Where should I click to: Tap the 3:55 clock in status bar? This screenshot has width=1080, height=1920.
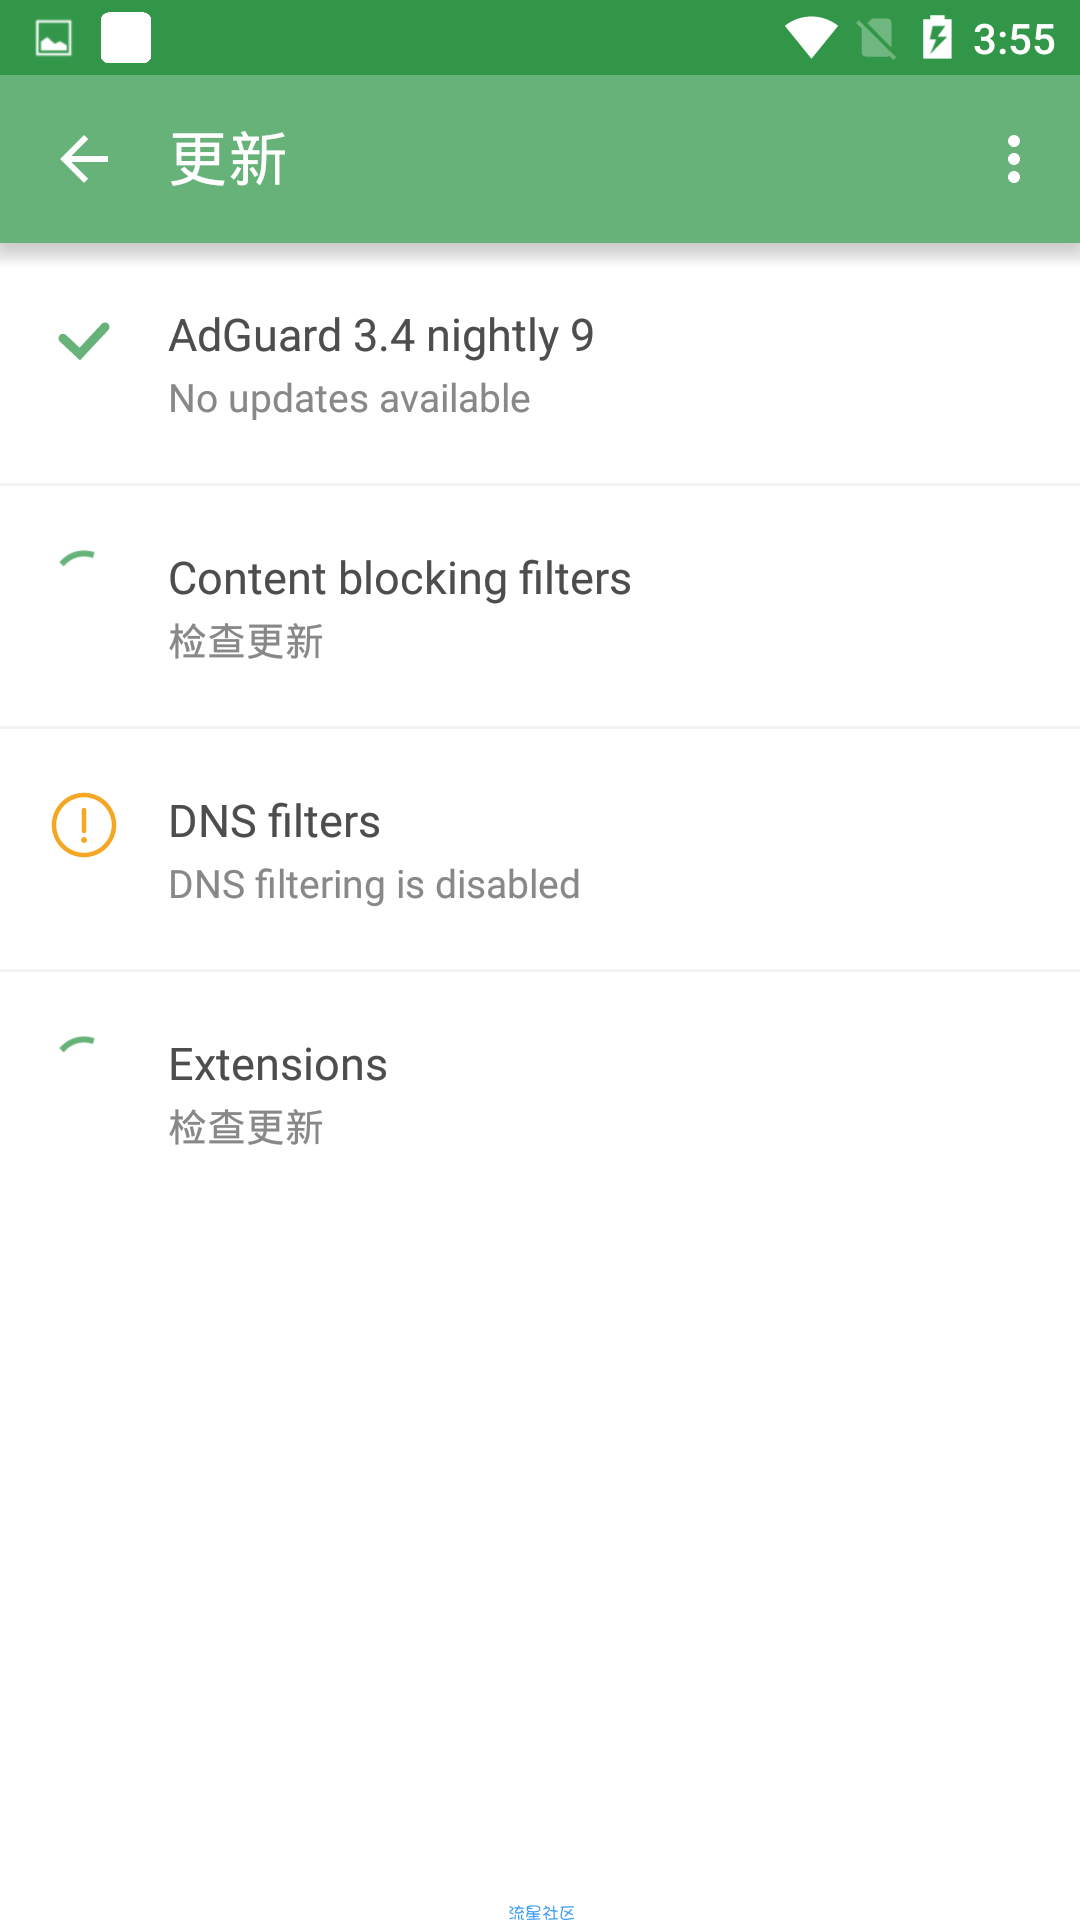[1014, 40]
